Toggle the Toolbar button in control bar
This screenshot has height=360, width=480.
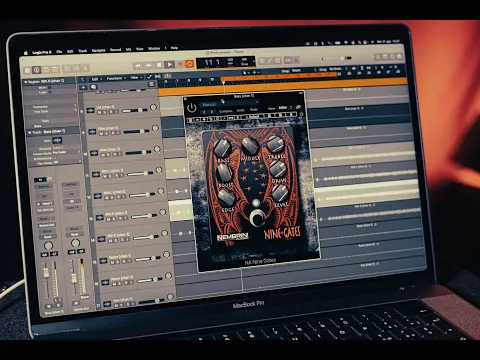(x=55, y=69)
